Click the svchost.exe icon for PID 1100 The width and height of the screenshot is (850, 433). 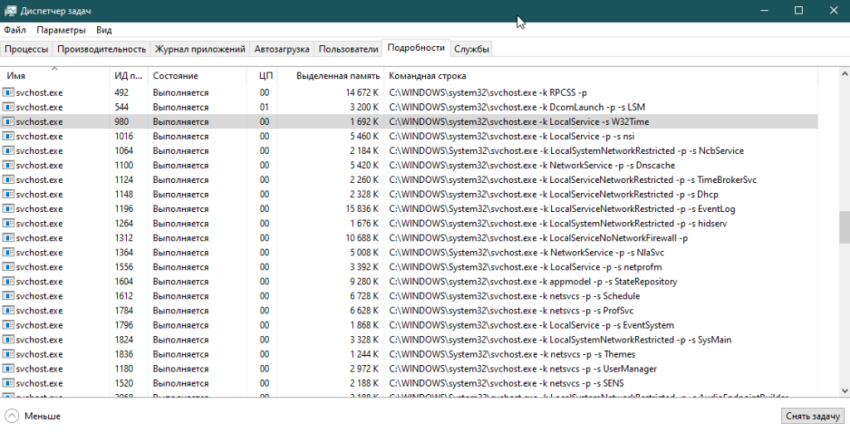[x=8, y=165]
